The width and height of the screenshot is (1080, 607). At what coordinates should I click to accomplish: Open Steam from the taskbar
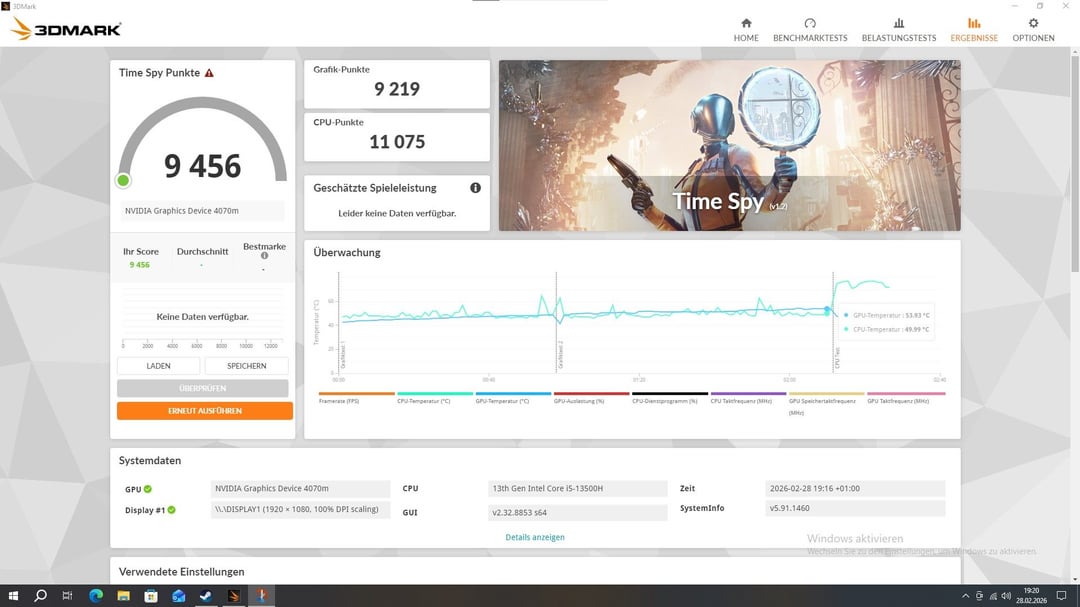click(x=206, y=596)
